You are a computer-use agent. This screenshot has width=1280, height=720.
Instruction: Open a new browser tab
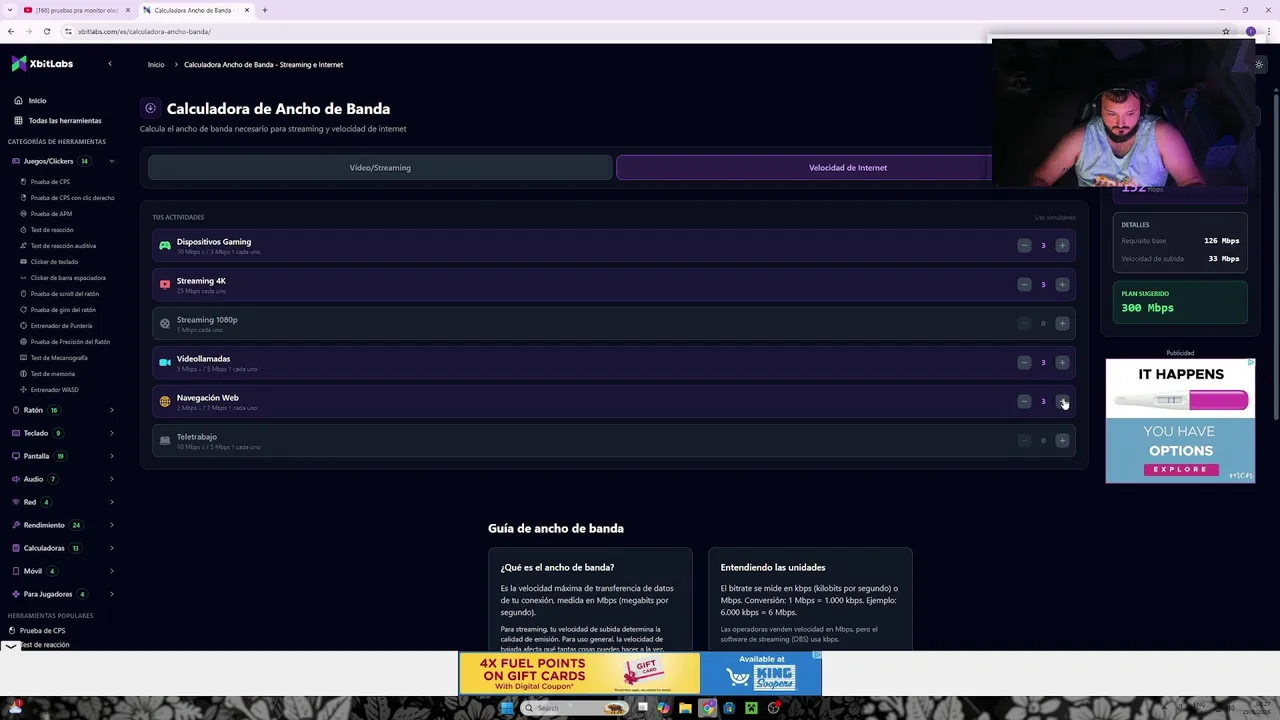coord(264,10)
